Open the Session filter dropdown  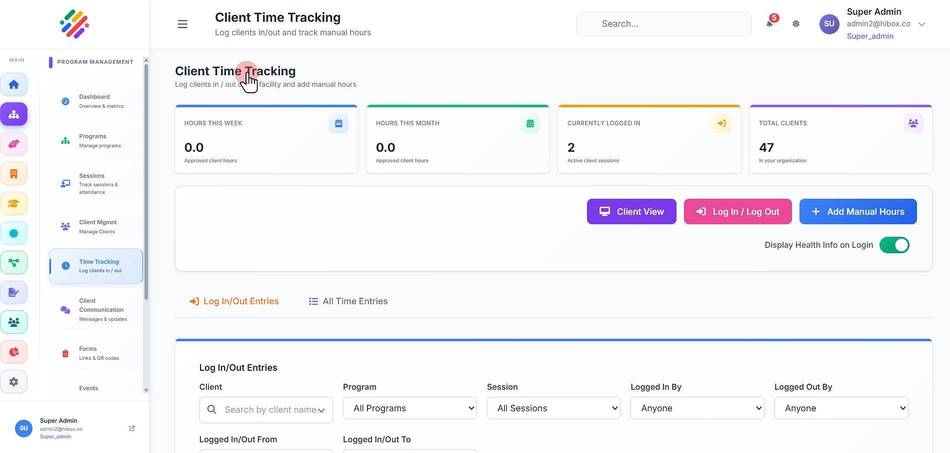[x=554, y=408]
